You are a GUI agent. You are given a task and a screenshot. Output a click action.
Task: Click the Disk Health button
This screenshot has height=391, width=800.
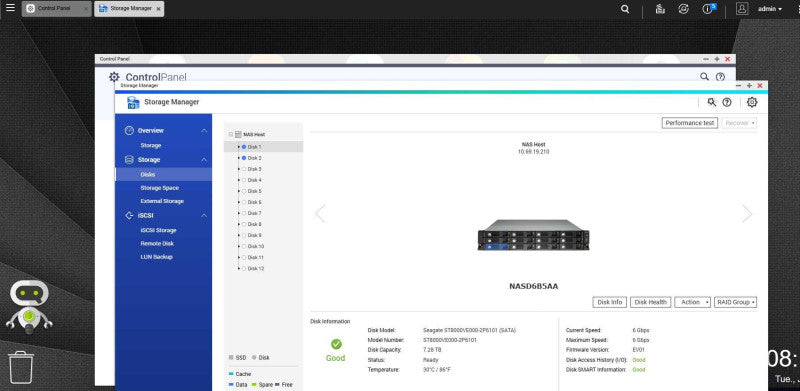[651, 302]
